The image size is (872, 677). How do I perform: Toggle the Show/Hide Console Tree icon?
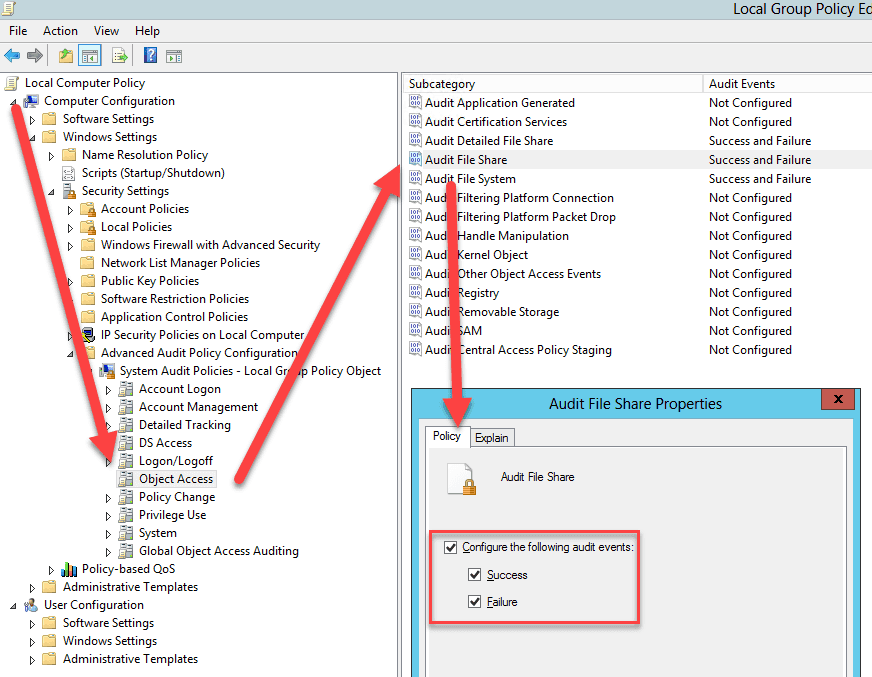point(90,56)
